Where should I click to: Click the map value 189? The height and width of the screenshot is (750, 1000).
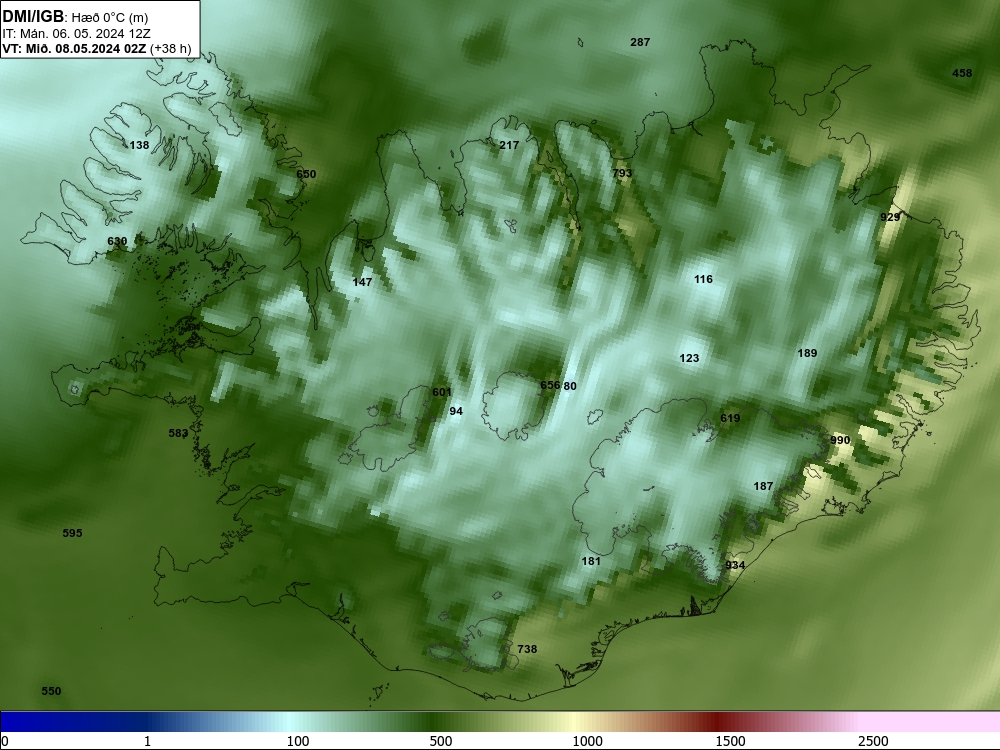tap(807, 353)
